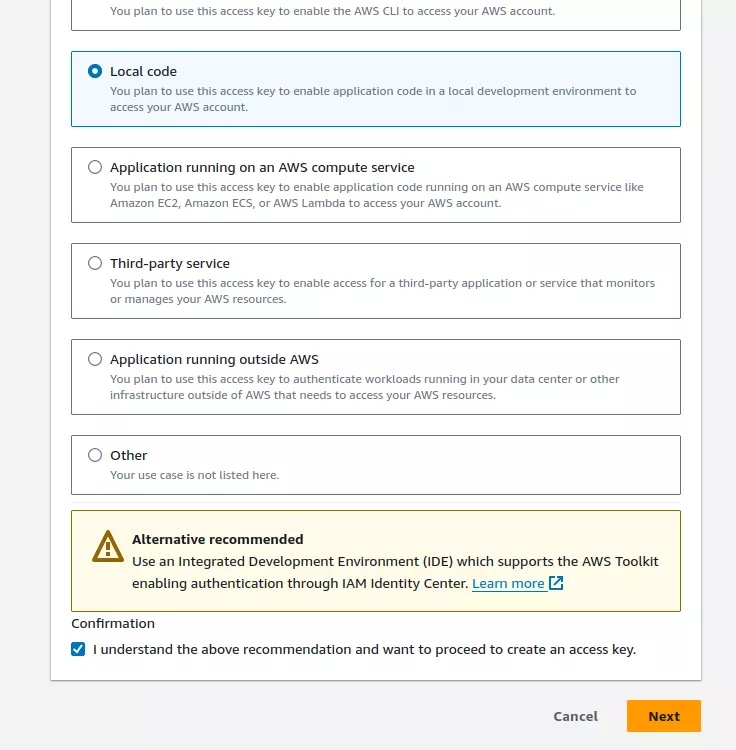The width and height of the screenshot is (736, 750).
Task: Click the Amazon EC2, ECS, Lambda description text
Action: pos(377,195)
